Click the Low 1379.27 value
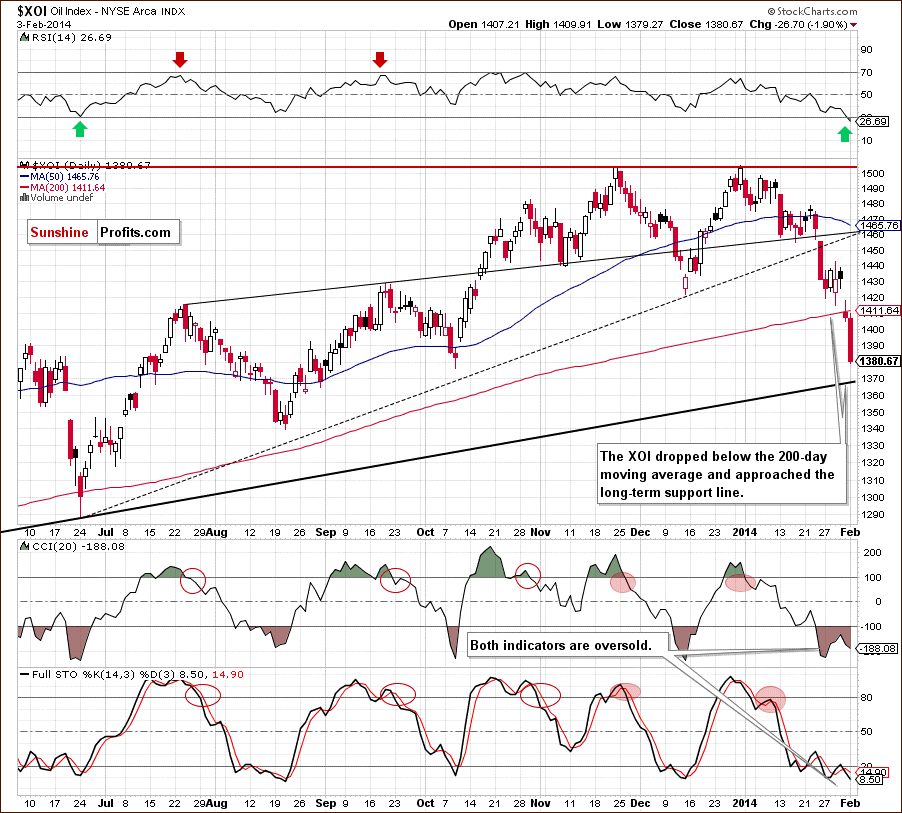Image resolution: width=902 pixels, height=813 pixels. [630, 24]
